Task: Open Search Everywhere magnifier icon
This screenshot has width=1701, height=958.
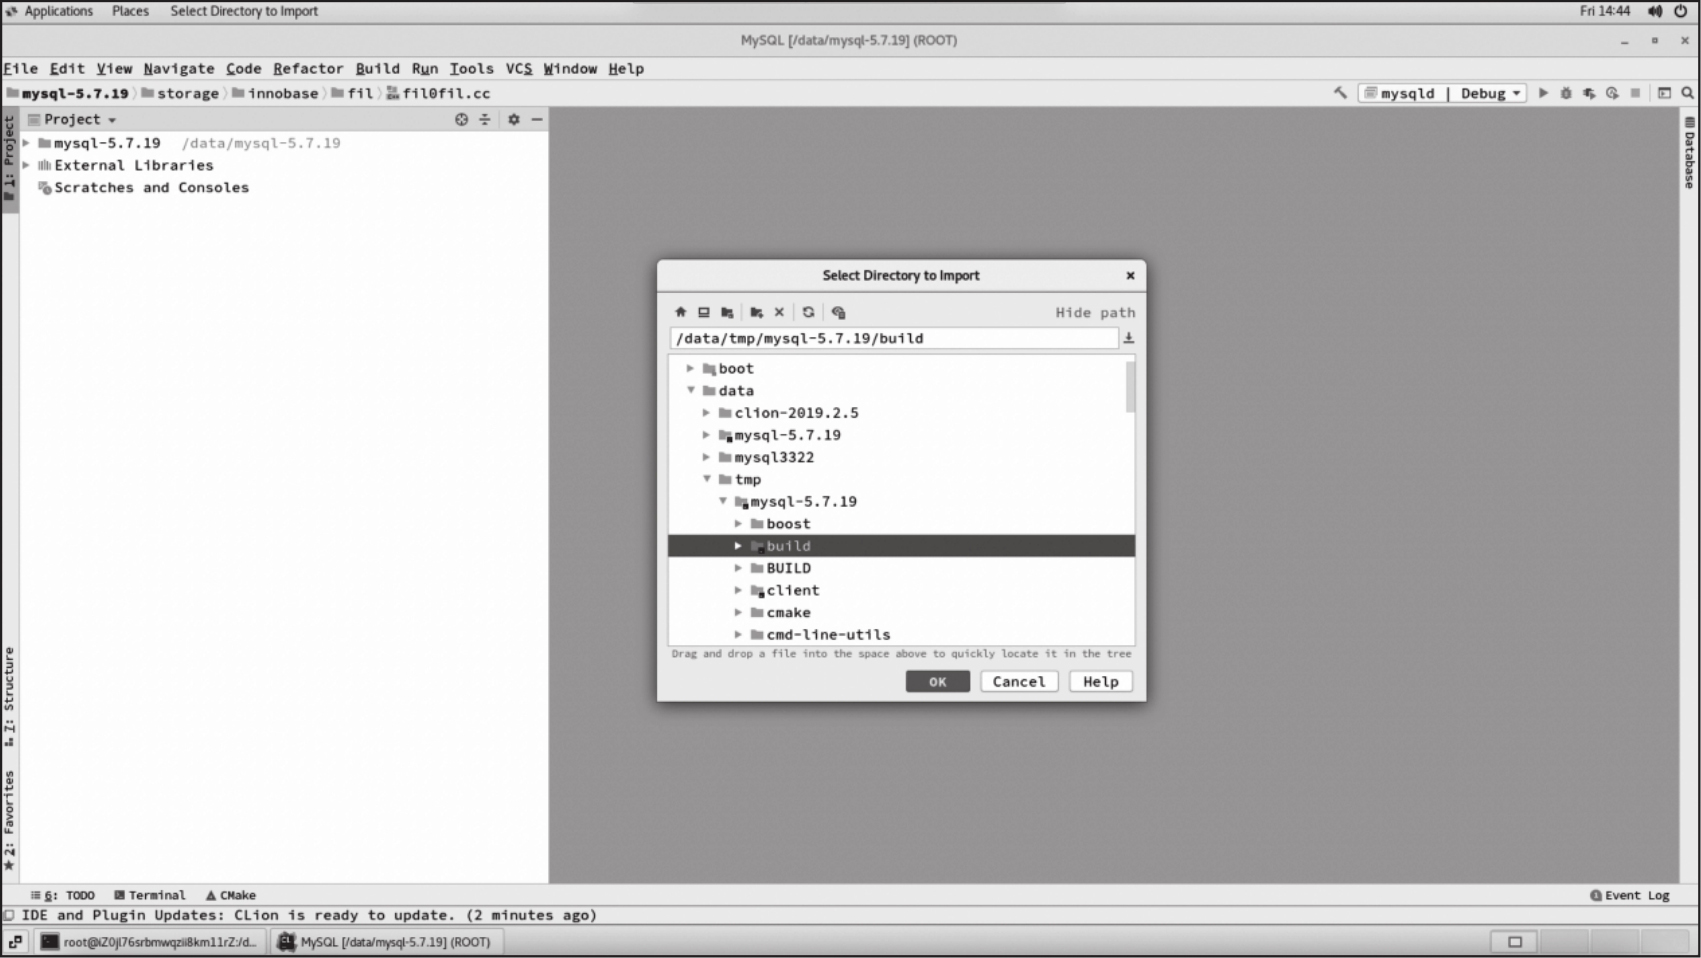Action: coord(1688,93)
